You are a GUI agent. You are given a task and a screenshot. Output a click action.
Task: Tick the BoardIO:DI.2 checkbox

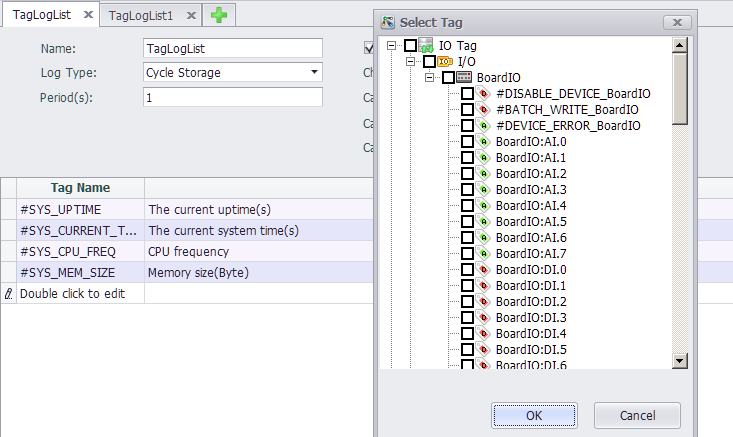[x=467, y=302]
